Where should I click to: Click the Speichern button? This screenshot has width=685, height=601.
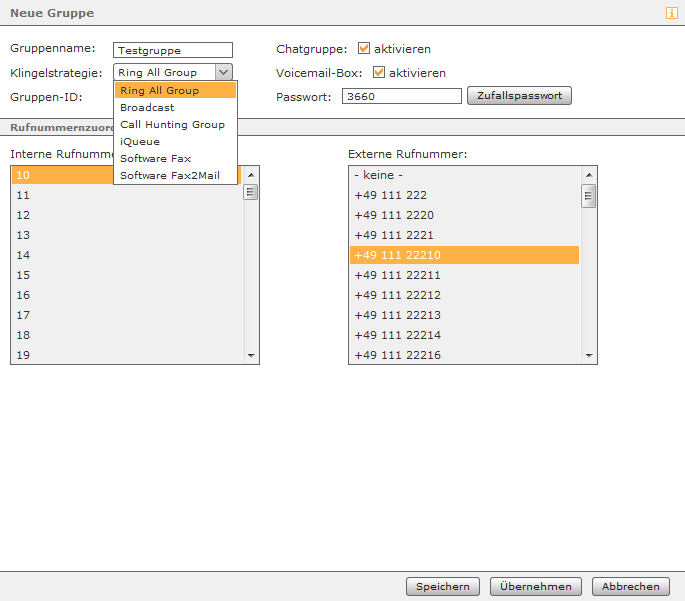tap(443, 587)
